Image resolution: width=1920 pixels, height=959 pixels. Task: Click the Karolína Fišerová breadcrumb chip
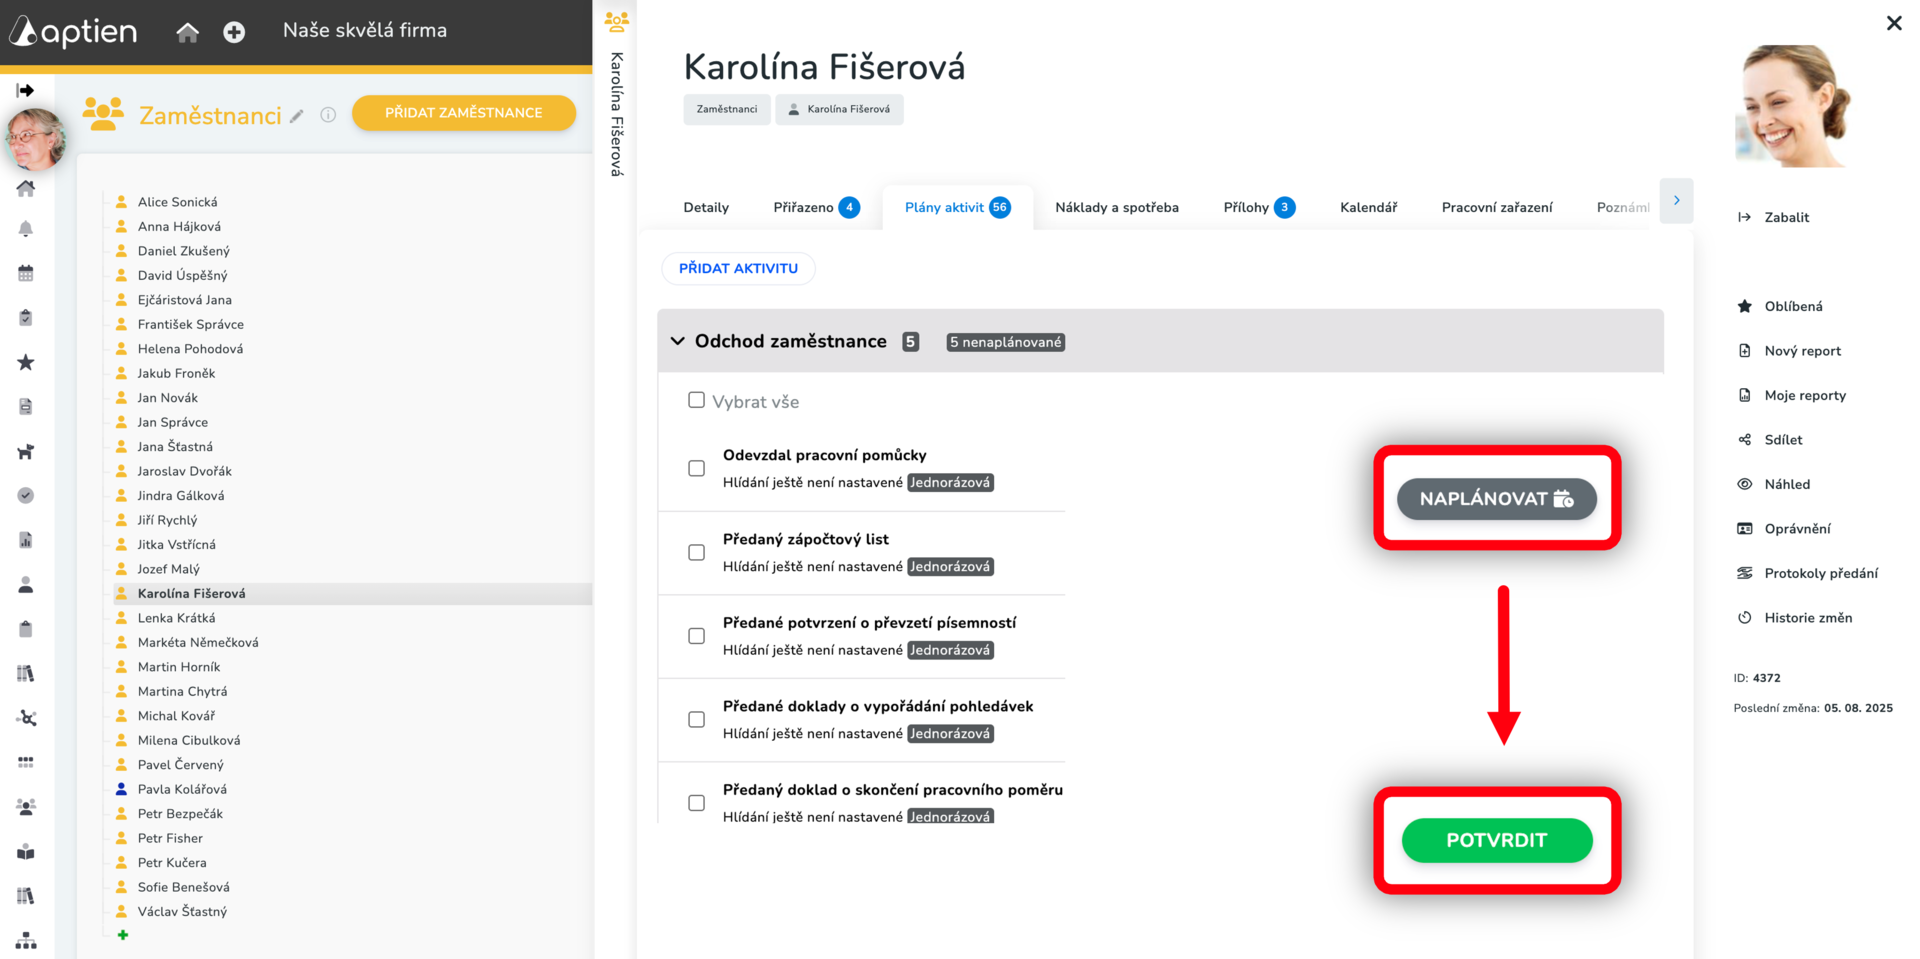click(839, 109)
